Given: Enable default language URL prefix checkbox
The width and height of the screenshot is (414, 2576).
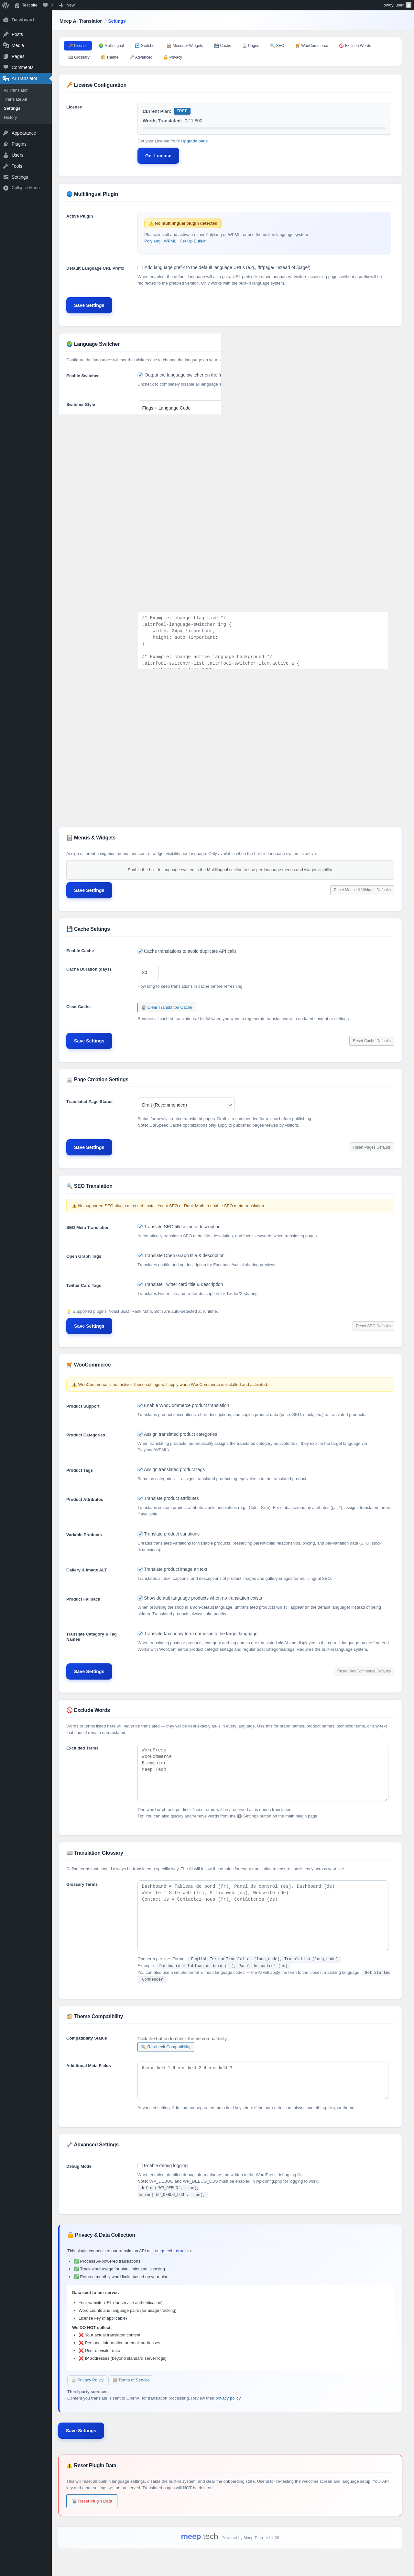Looking at the screenshot, I should click(x=140, y=268).
